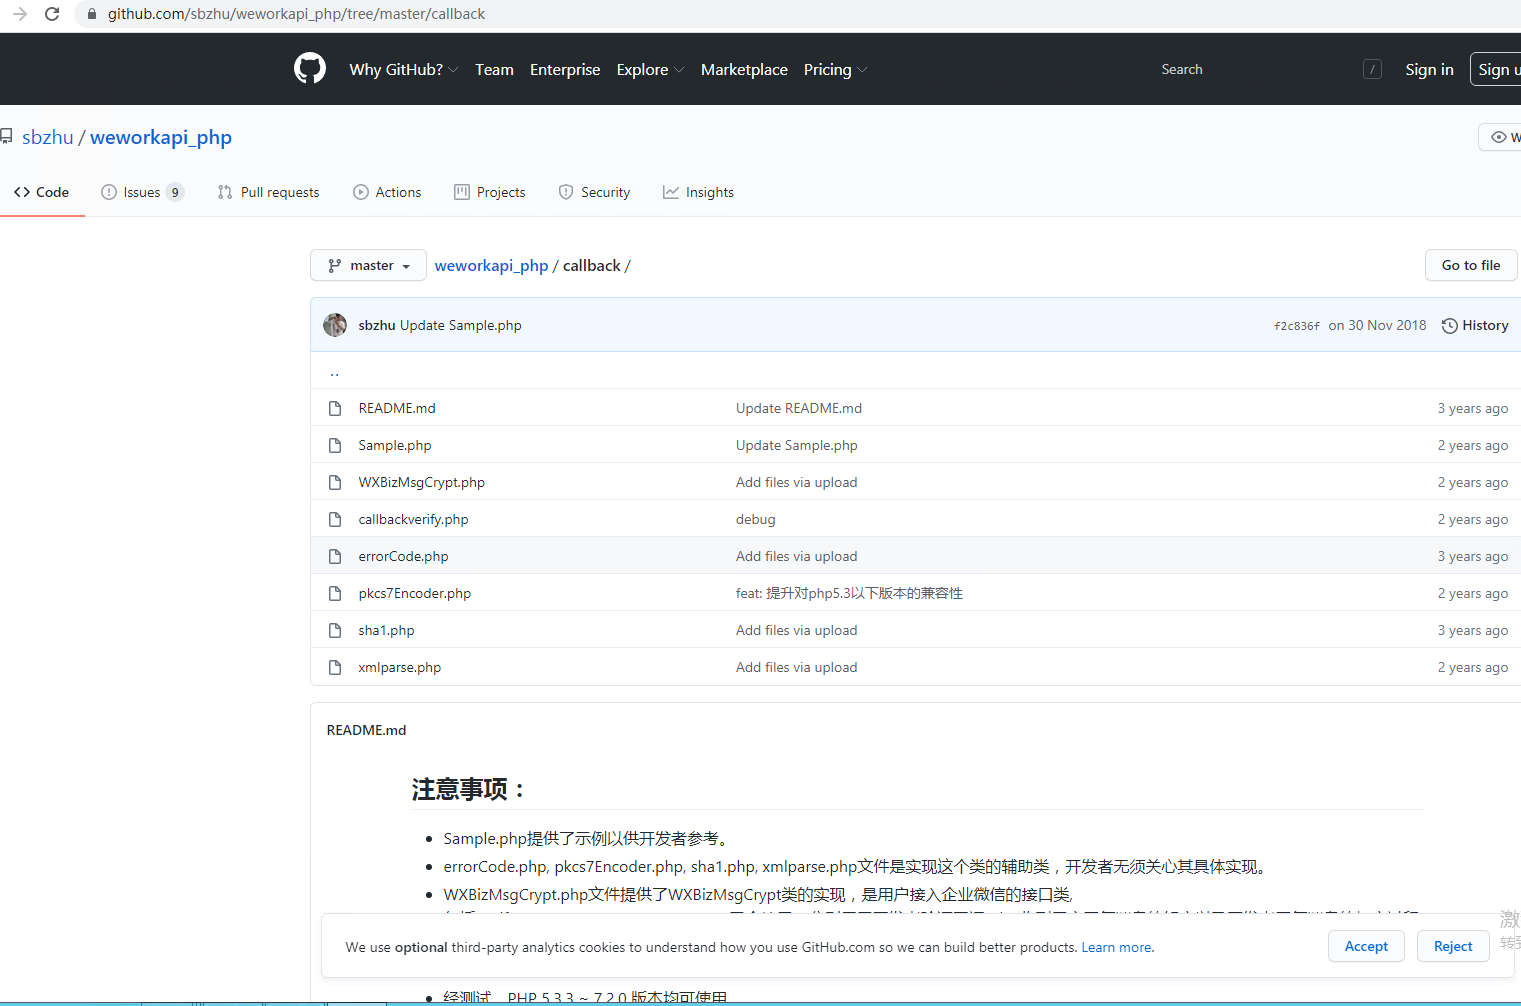
Task: Click the file icon next to README.md
Action: [335, 408]
